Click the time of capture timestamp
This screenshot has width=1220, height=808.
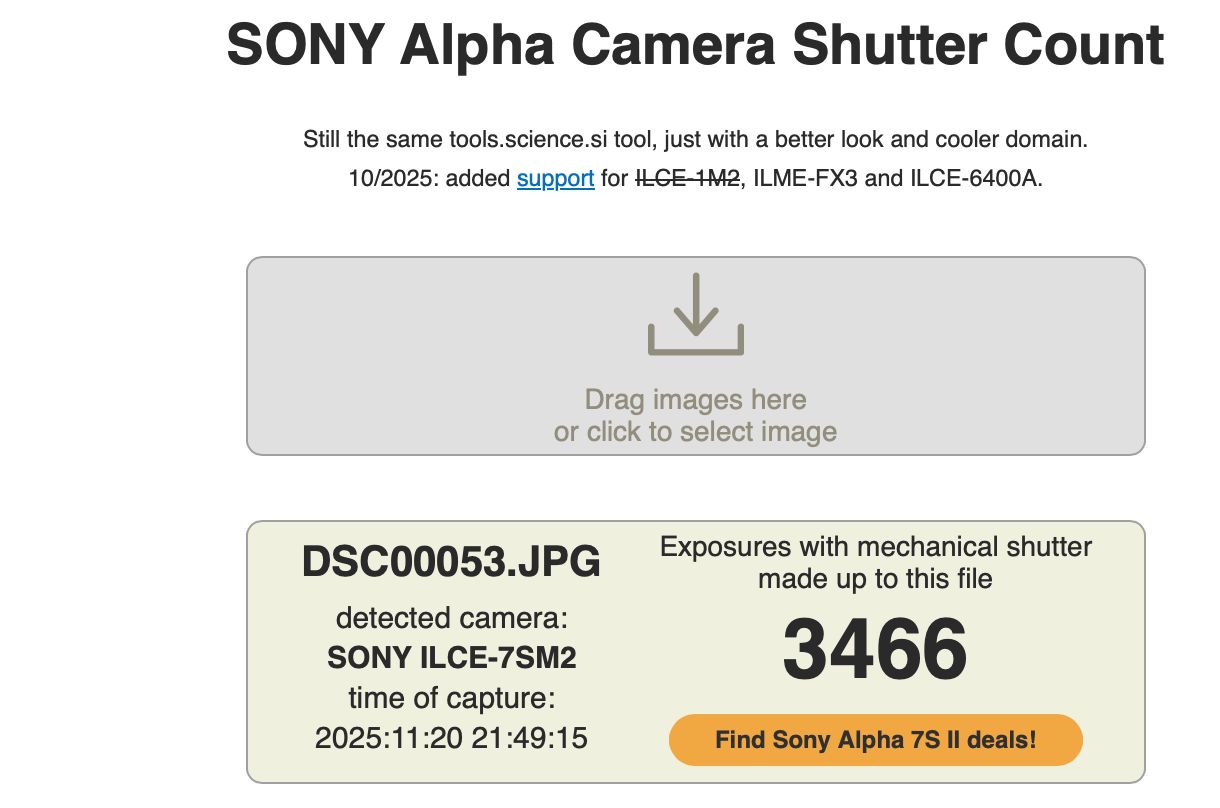coord(454,739)
